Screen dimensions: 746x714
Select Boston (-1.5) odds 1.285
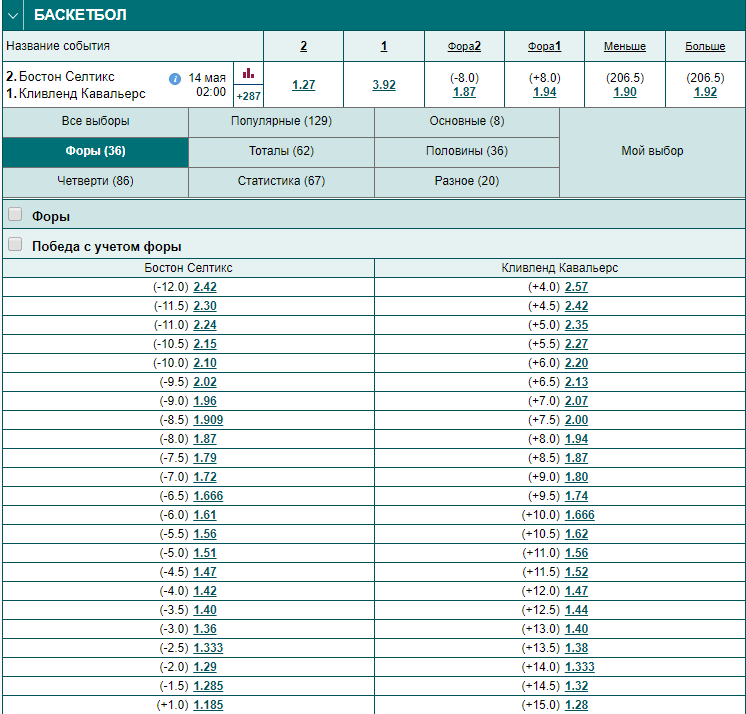coord(208,686)
